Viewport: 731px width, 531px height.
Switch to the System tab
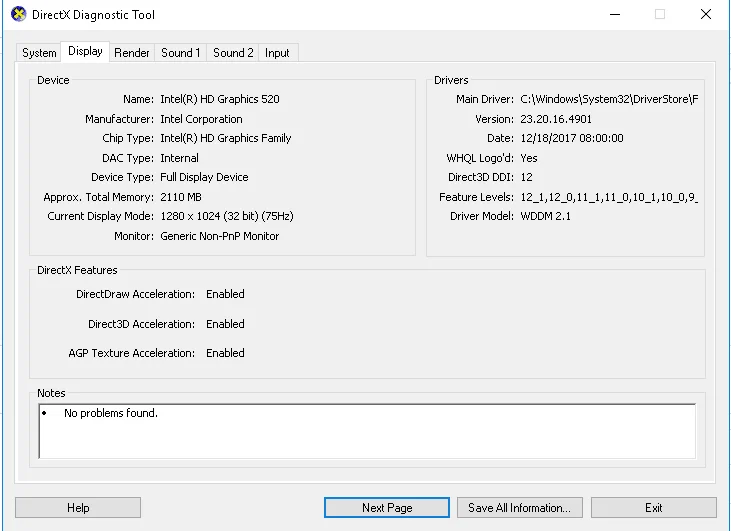pyautogui.click(x=39, y=53)
